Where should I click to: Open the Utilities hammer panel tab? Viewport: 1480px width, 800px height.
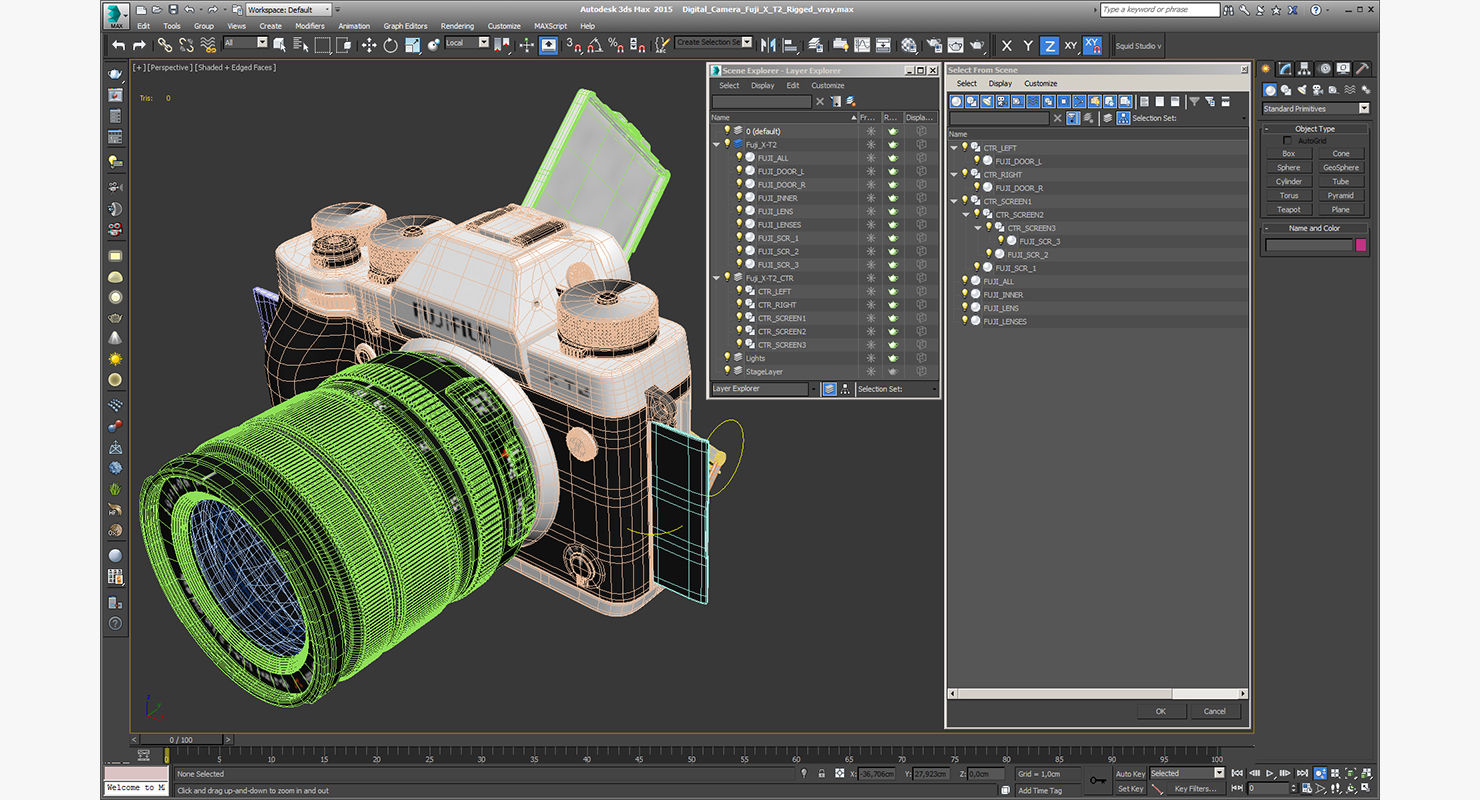pos(1361,68)
